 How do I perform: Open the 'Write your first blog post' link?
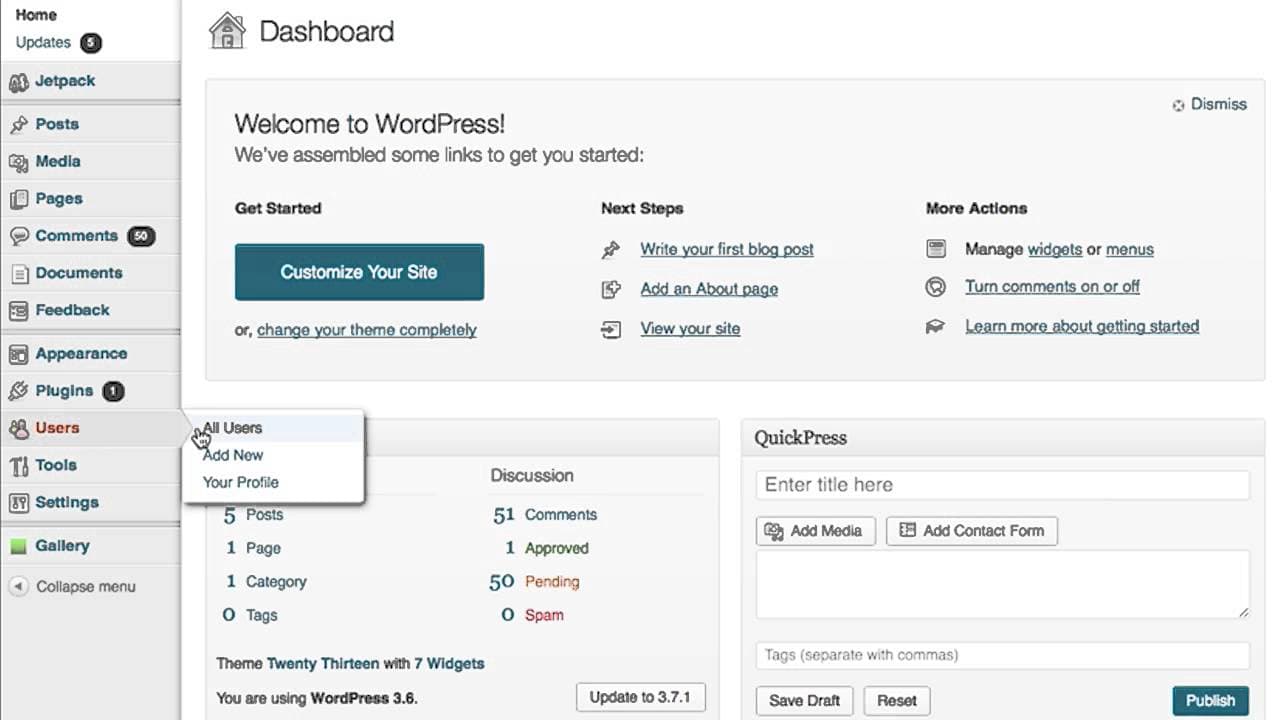pyautogui.click(x=727, y=249)
